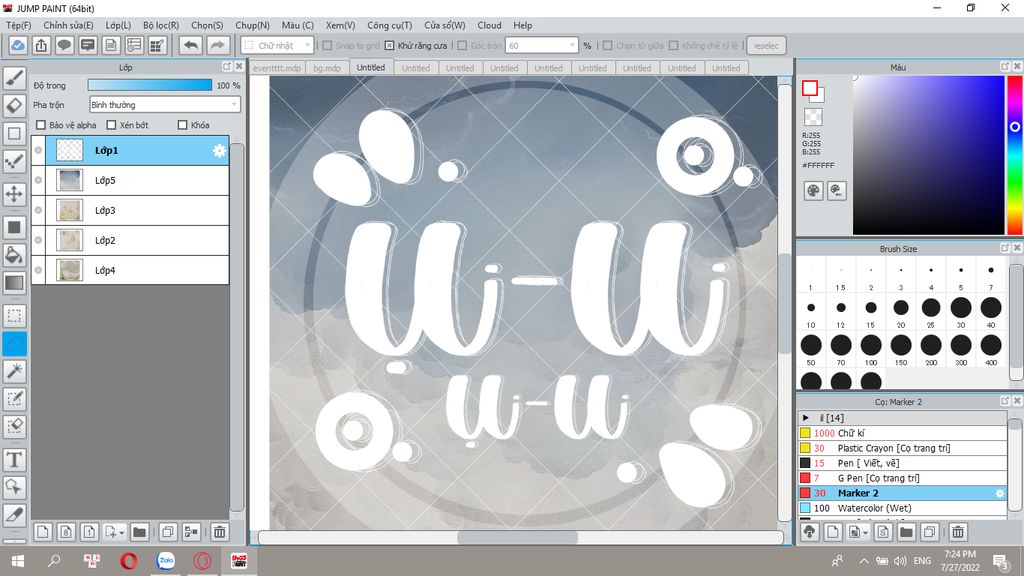Download brushes via cloud icon in brush panel

click(x=809, y=532)
